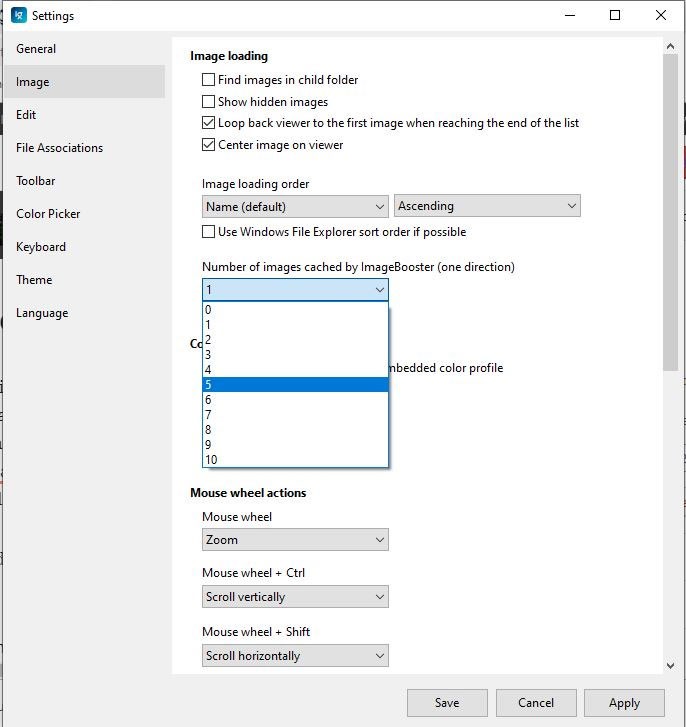
Task: Enable Use Windows File Explorer sort order
Action: [x=209, y=232]
